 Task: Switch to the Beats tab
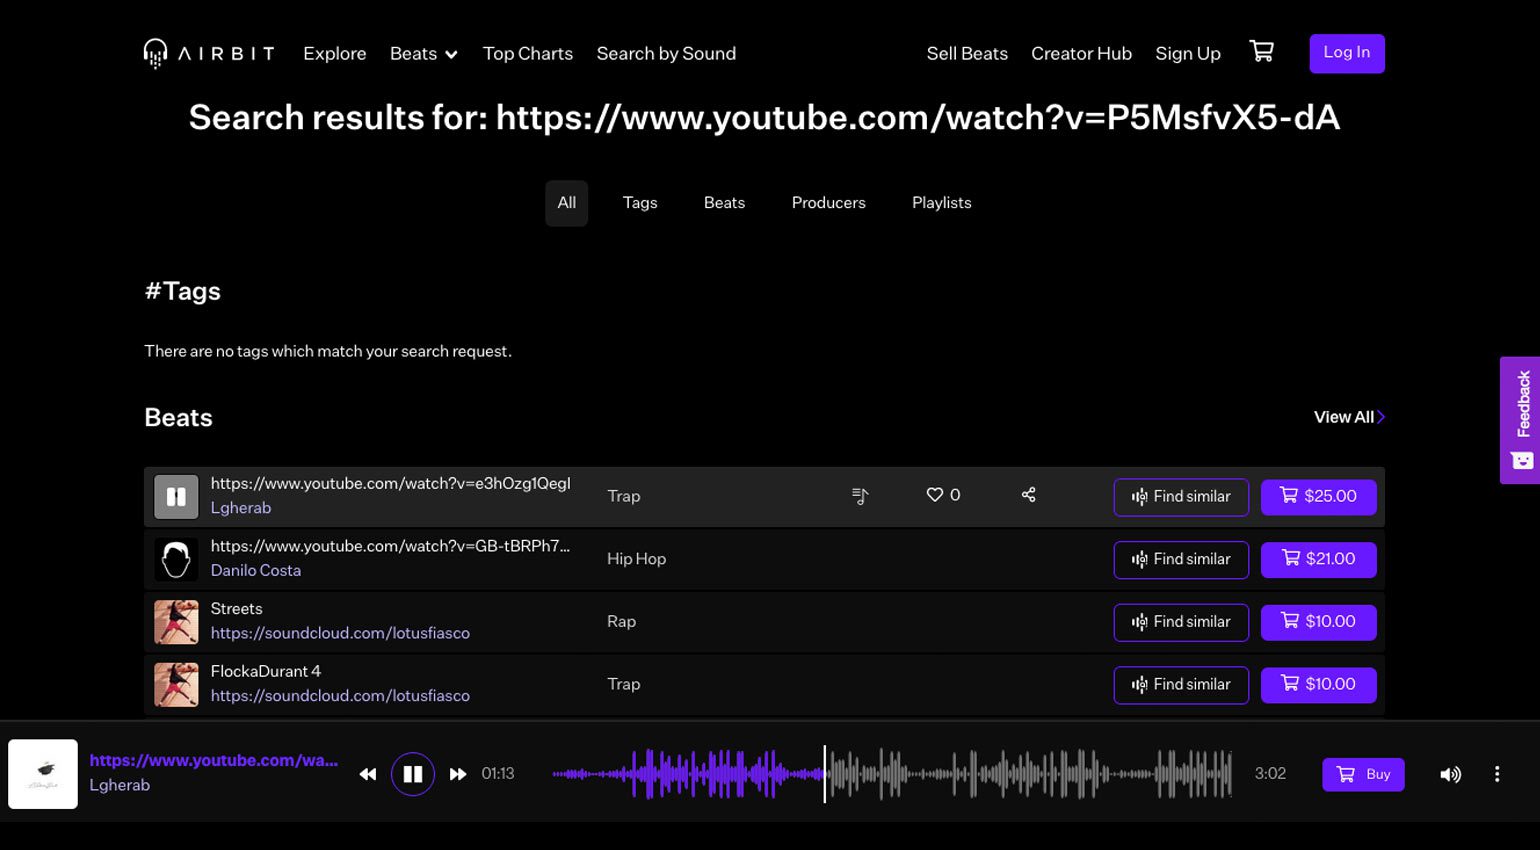pos(724,203)
